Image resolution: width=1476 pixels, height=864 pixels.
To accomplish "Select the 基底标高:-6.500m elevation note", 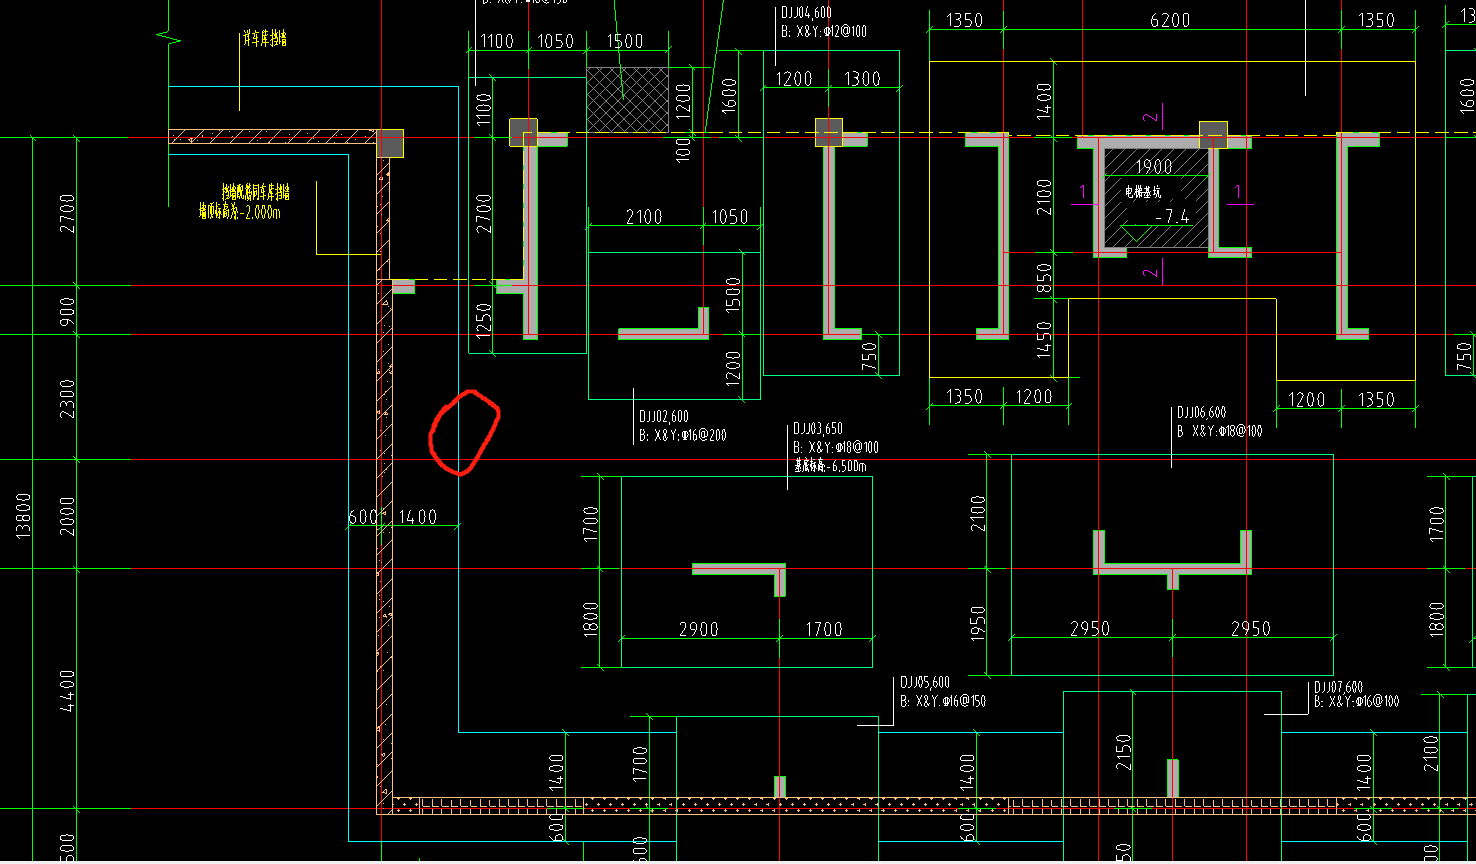I will pyautogui.click(x=830, y=466).
